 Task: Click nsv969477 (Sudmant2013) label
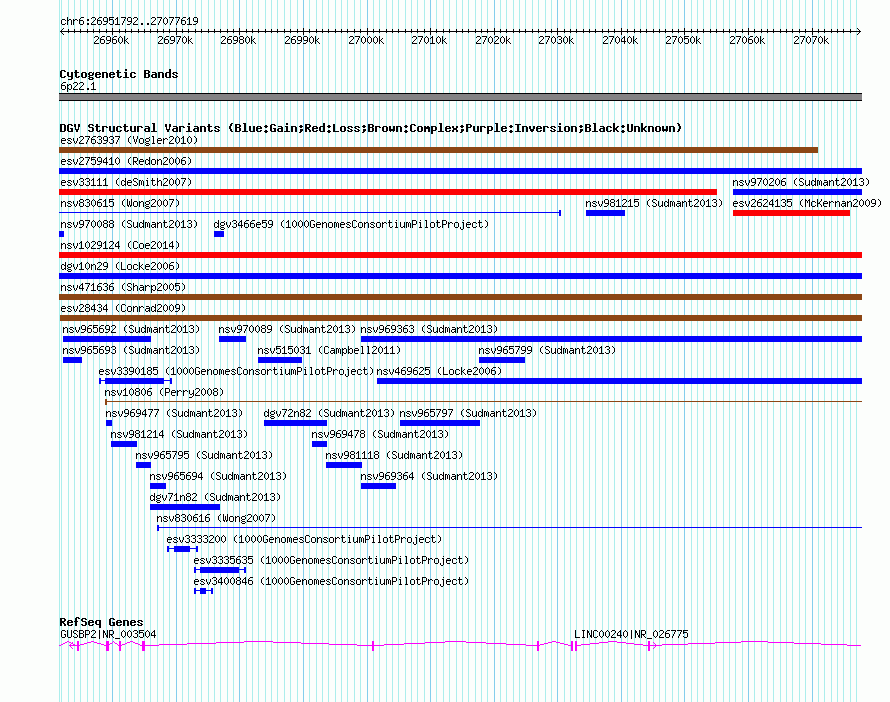coord(174,413)
